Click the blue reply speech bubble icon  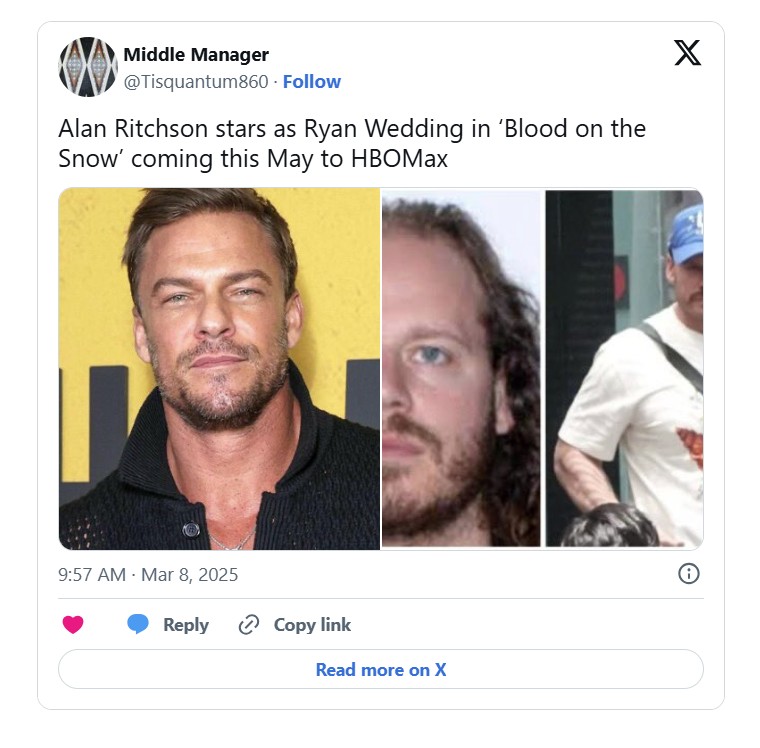click(138, 625)
